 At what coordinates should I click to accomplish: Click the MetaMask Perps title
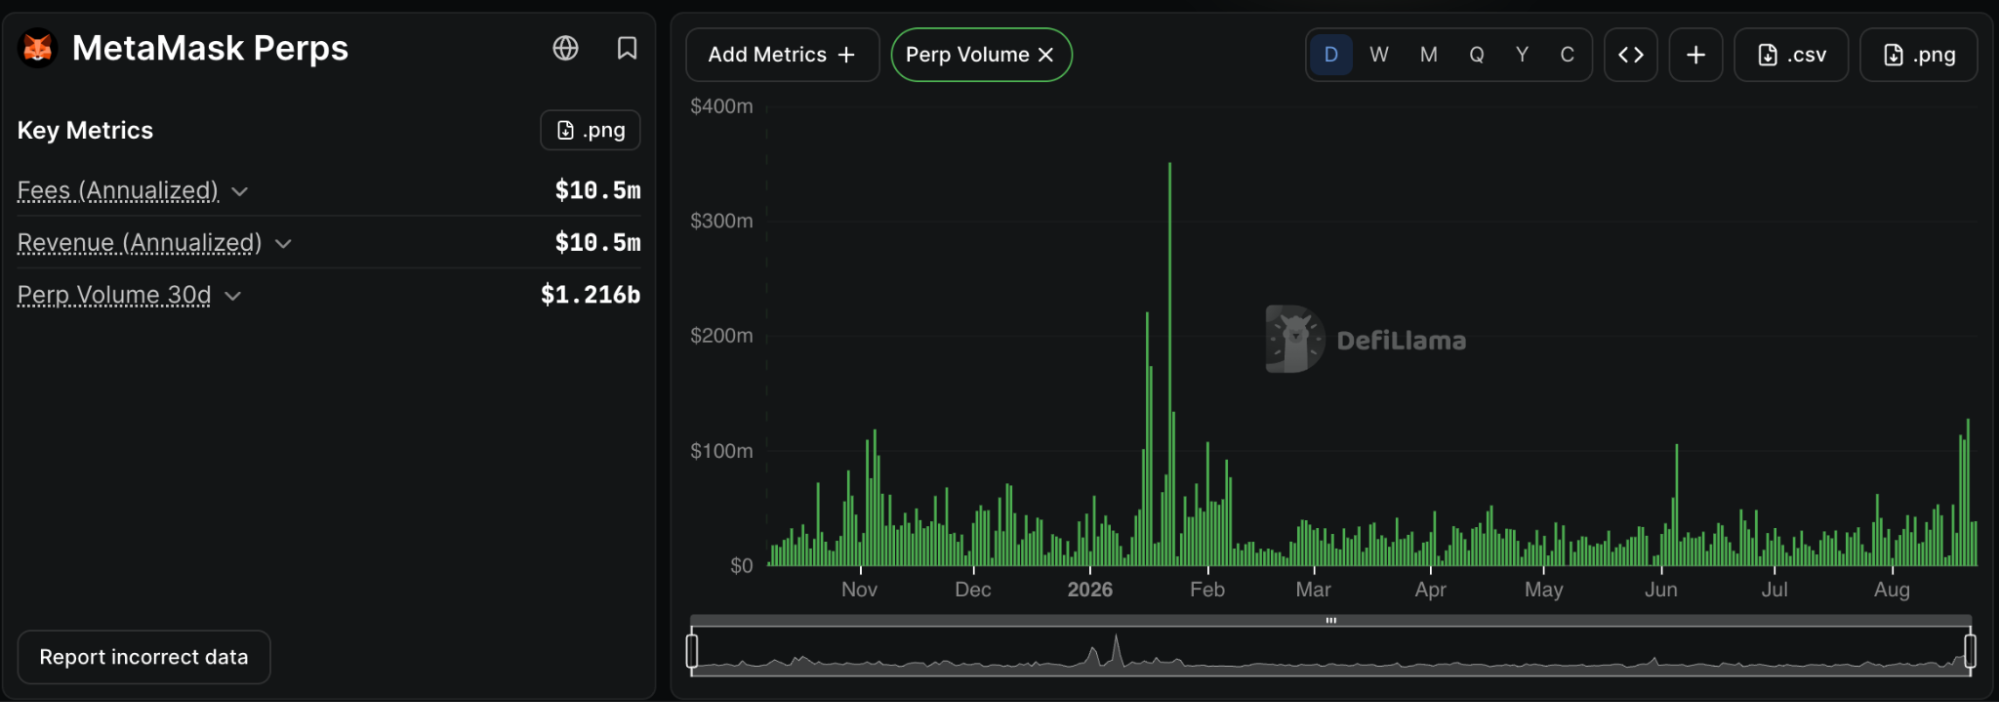[x=210, y=48]
